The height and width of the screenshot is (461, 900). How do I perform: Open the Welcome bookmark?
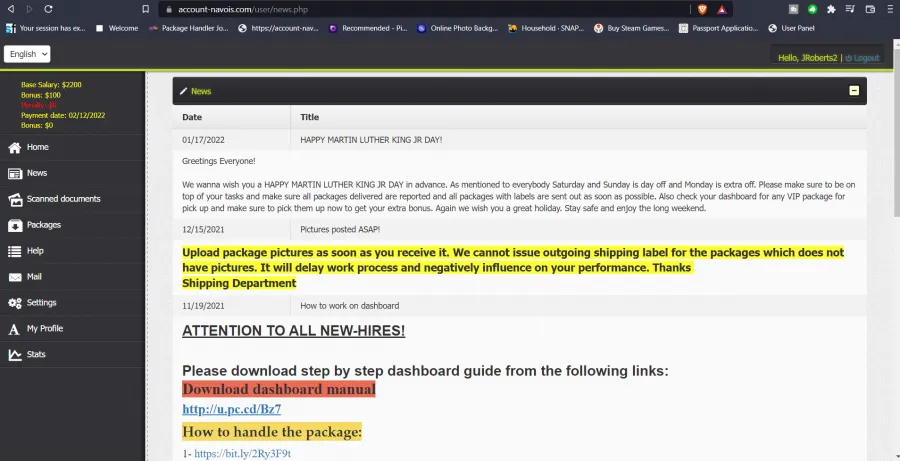coord(117,28)
